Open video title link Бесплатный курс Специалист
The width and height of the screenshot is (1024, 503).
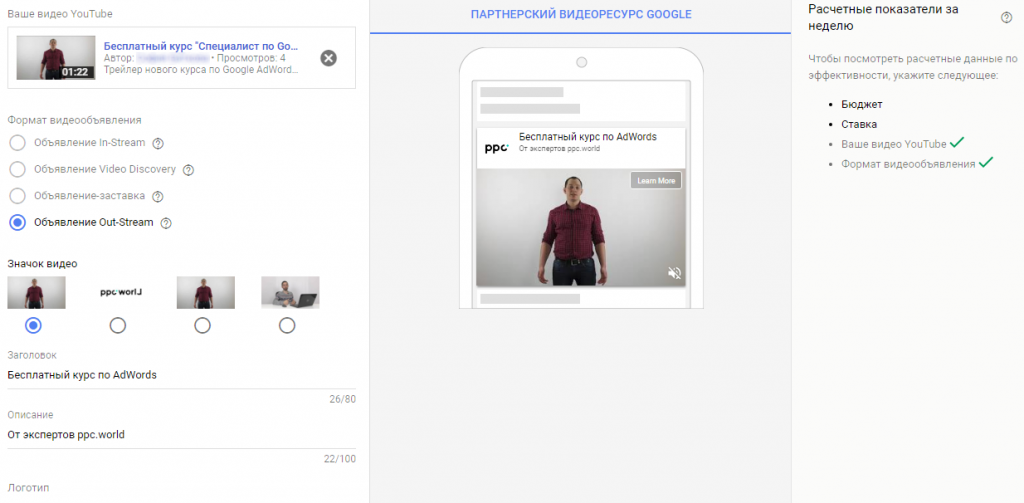click(x=201, y=47)
